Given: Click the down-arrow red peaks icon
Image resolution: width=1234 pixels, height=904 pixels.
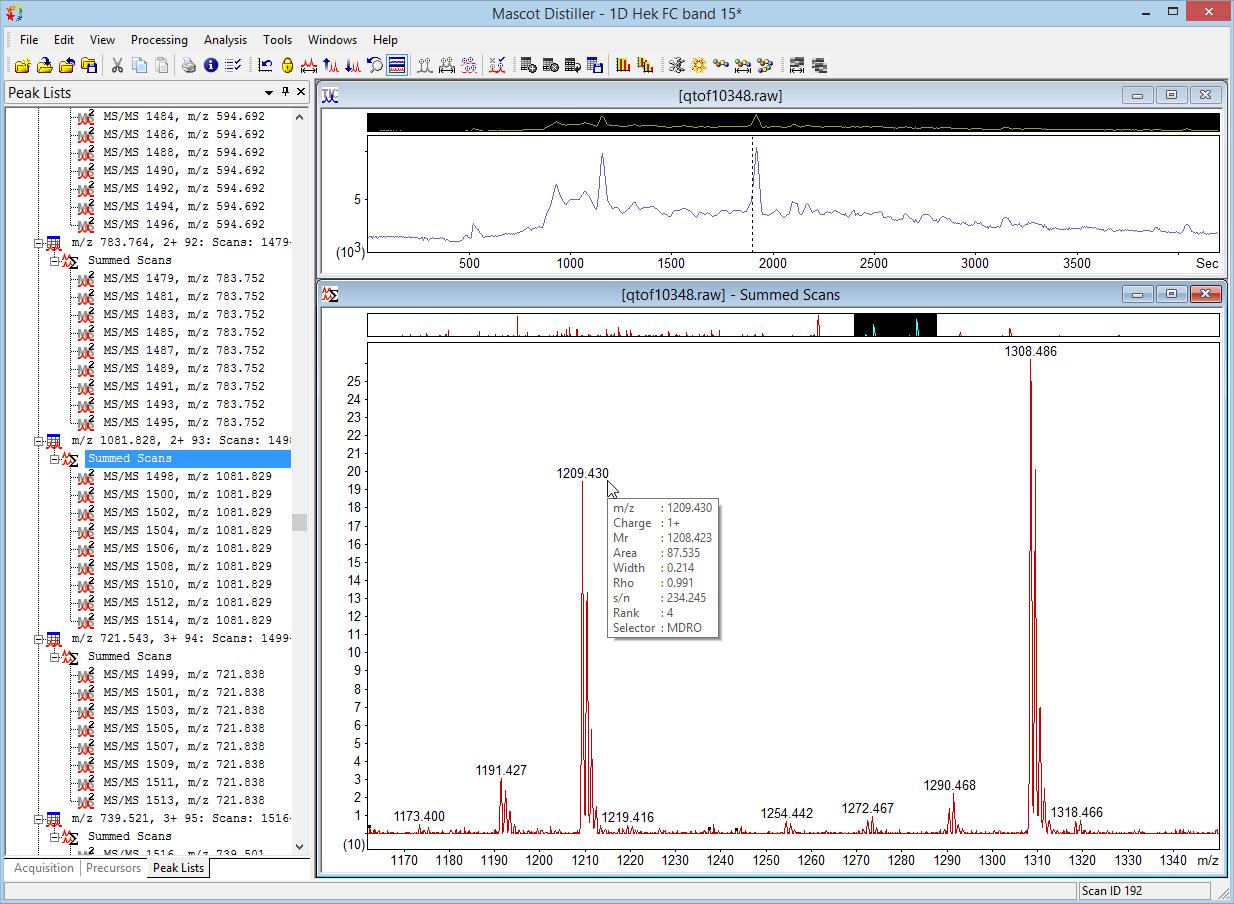Looking at the screenshot, I should [353, 66].
